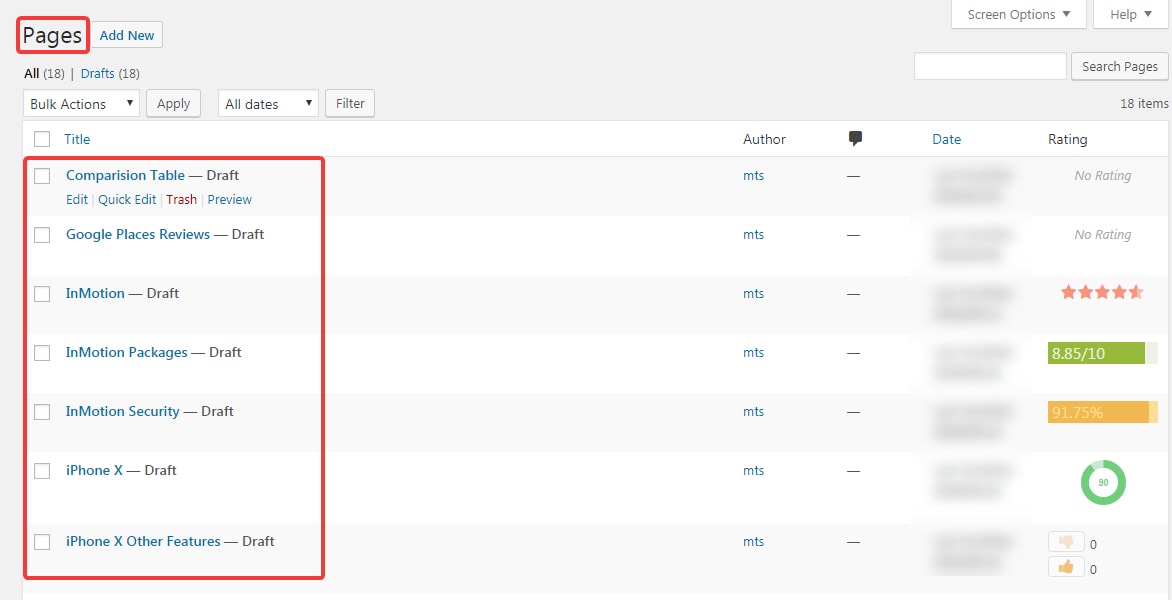Move Comparision Table to Trash

(181, 200)
